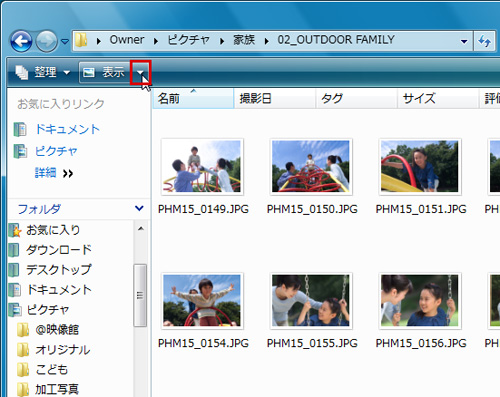Screen dimensions: 500x397
Task: Select ピクチャ in the address breadcrumb
Action: 188,40
